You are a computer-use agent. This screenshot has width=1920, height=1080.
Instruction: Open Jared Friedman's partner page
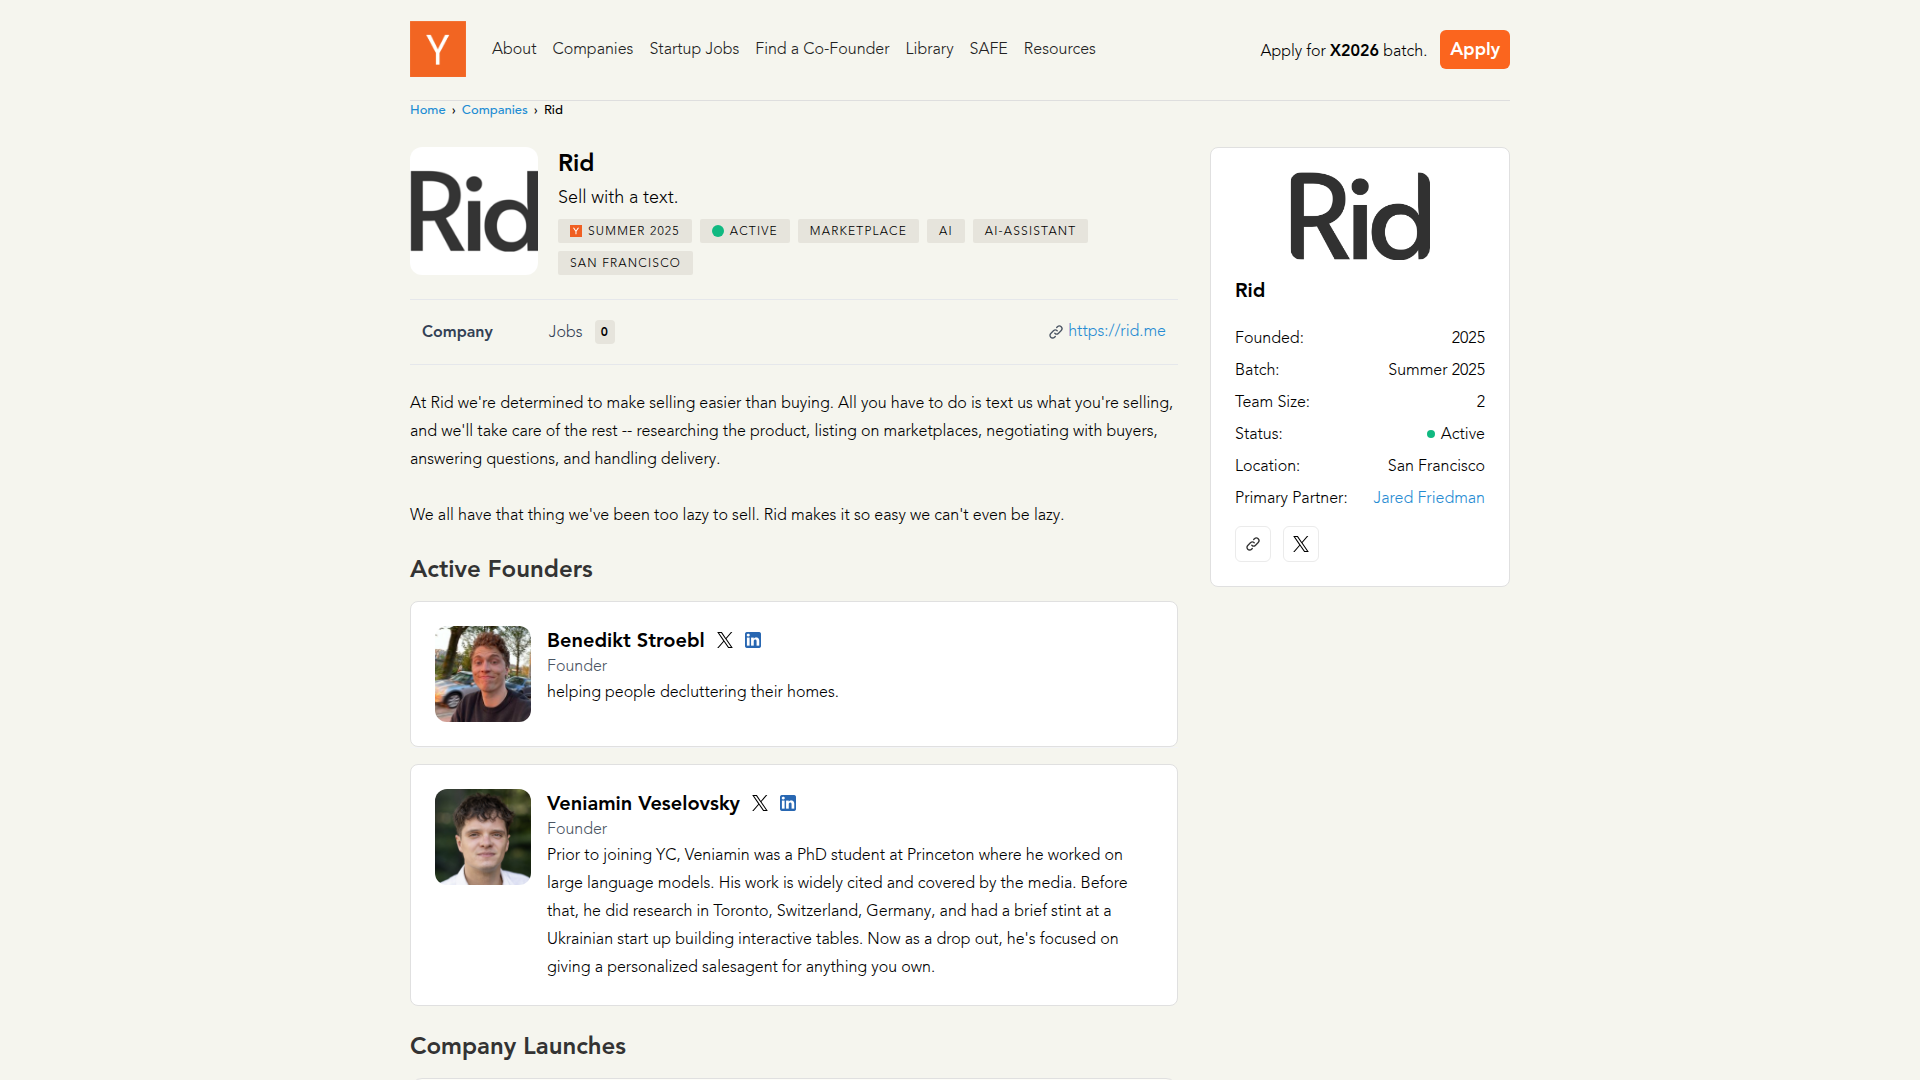pyautogui.click(x=1428, y=497)
